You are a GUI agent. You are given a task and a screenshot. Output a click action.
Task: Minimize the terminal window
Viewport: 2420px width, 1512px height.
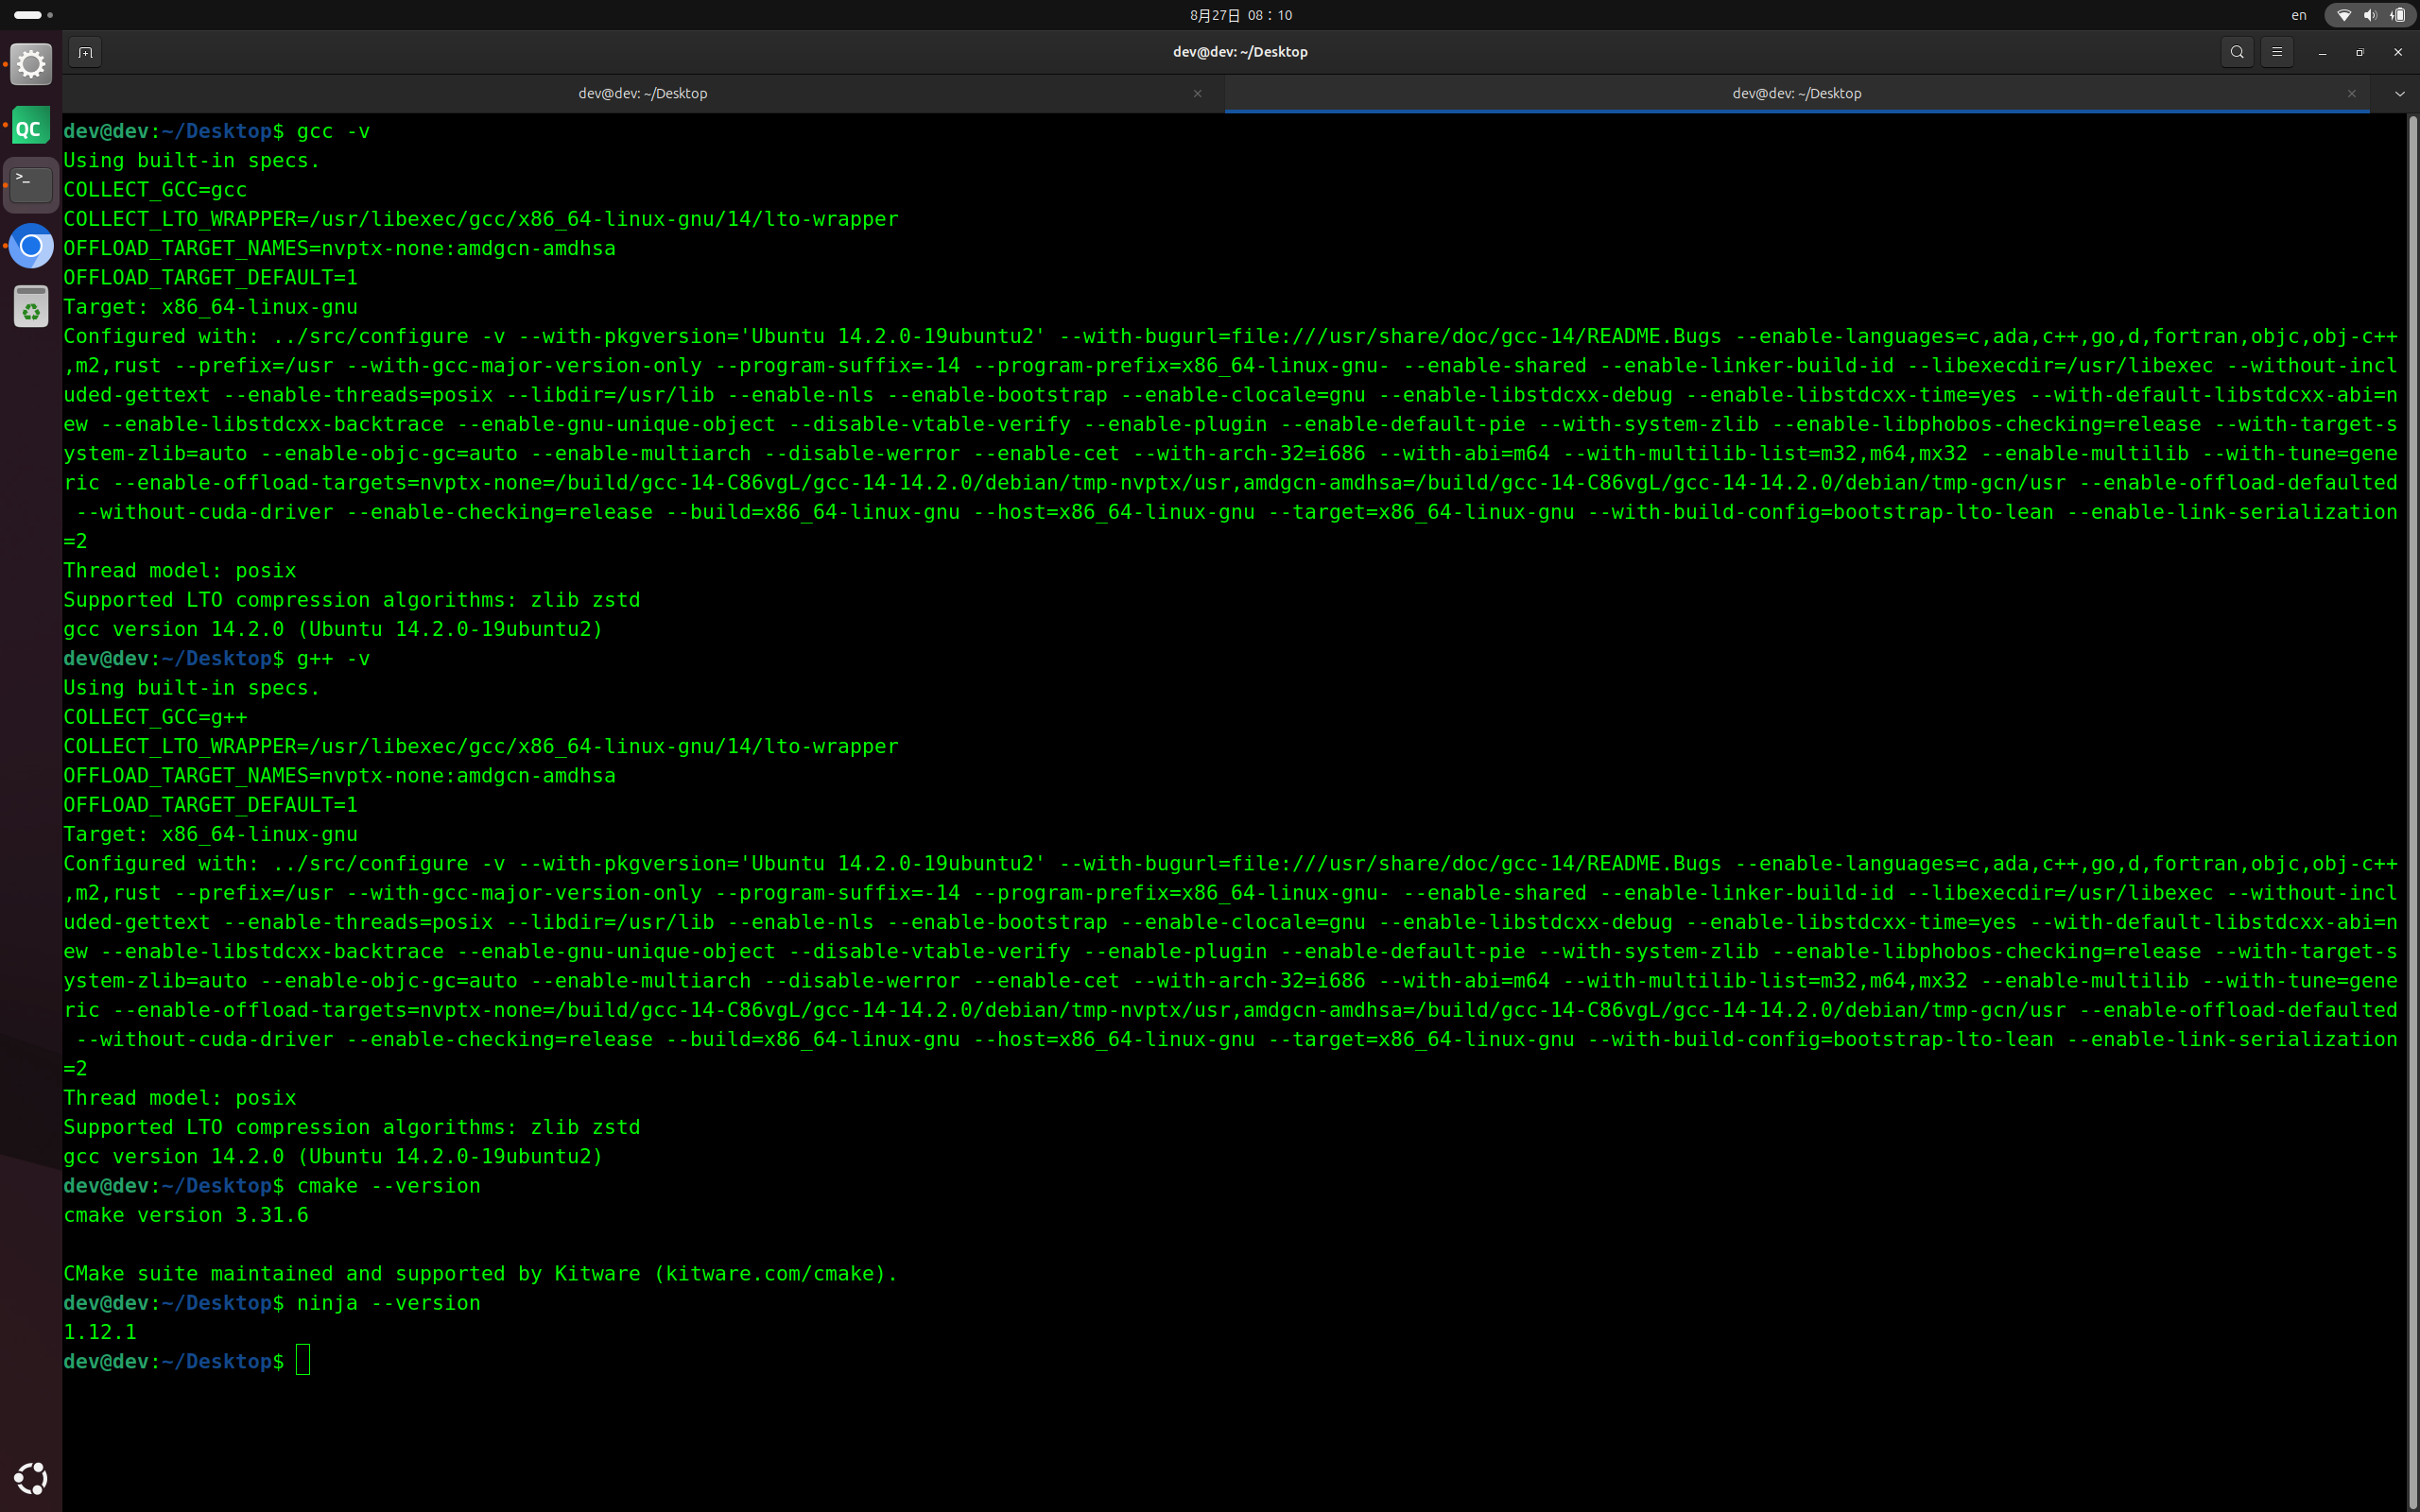click(2322, 52)
